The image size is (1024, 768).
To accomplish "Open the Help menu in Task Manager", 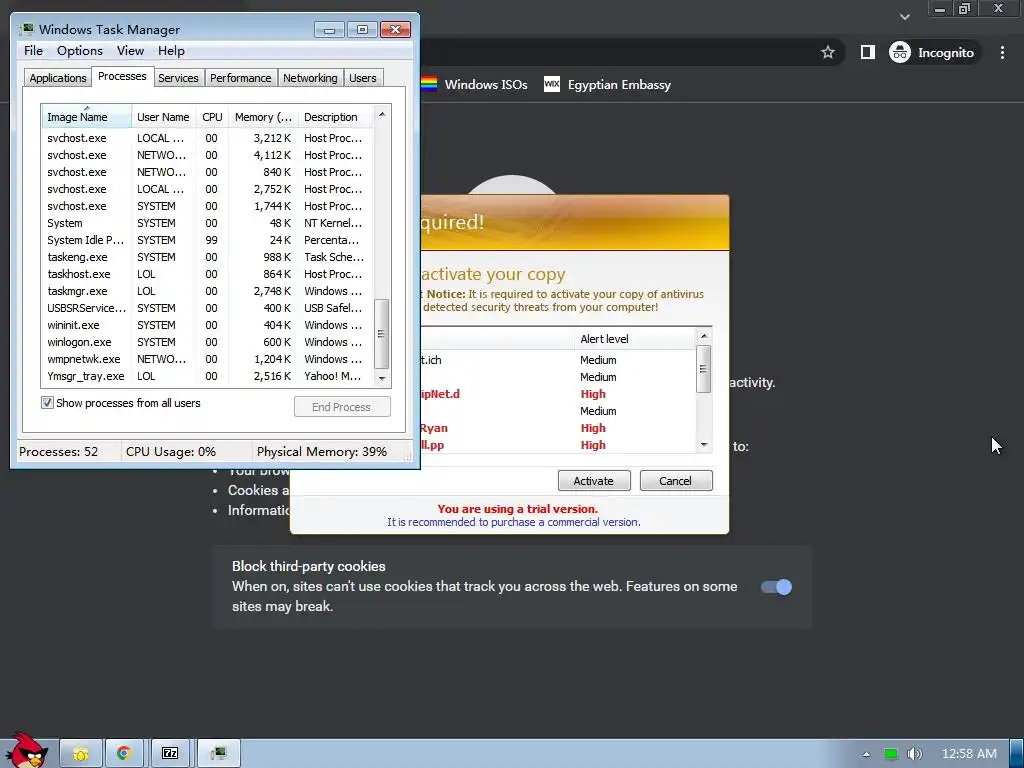I will (171, 51).
